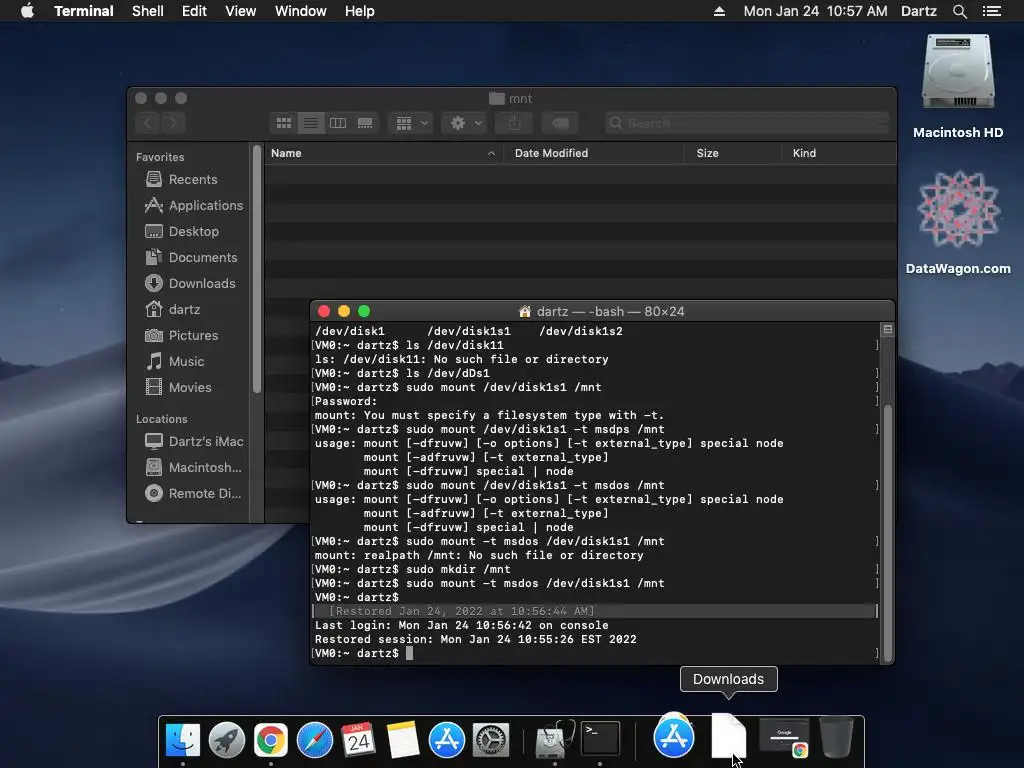This screenshot has height=768, width=1024.
Task: Sort Finder list by Kind column
Action: (x=839, y=153)
